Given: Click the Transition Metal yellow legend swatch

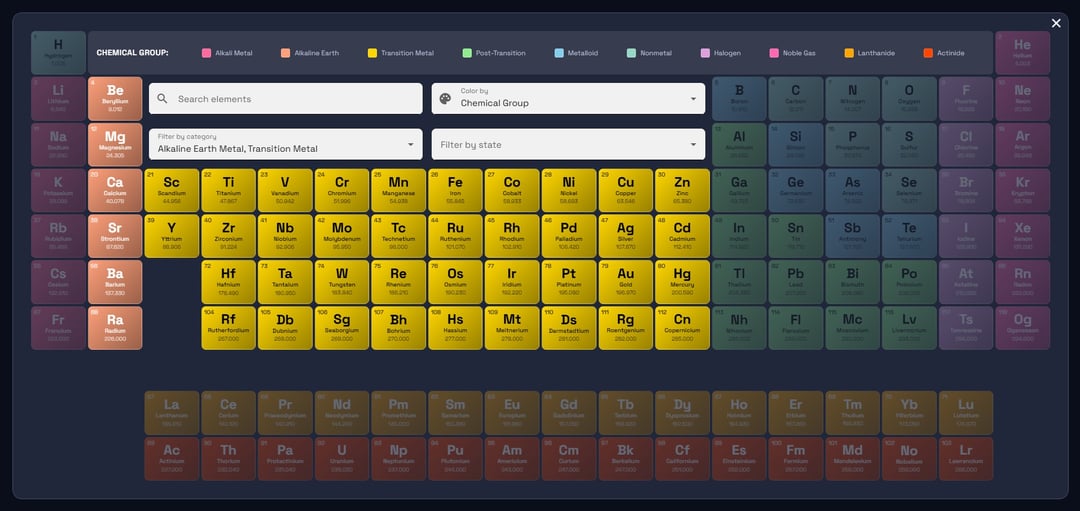Looking at the screenshot, I should pos(373,53).
